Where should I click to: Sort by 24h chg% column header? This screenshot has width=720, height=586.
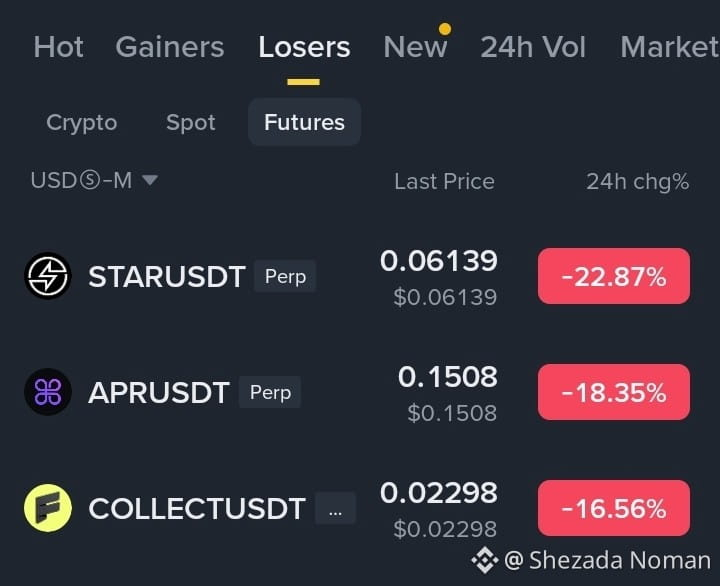(637, 181)
